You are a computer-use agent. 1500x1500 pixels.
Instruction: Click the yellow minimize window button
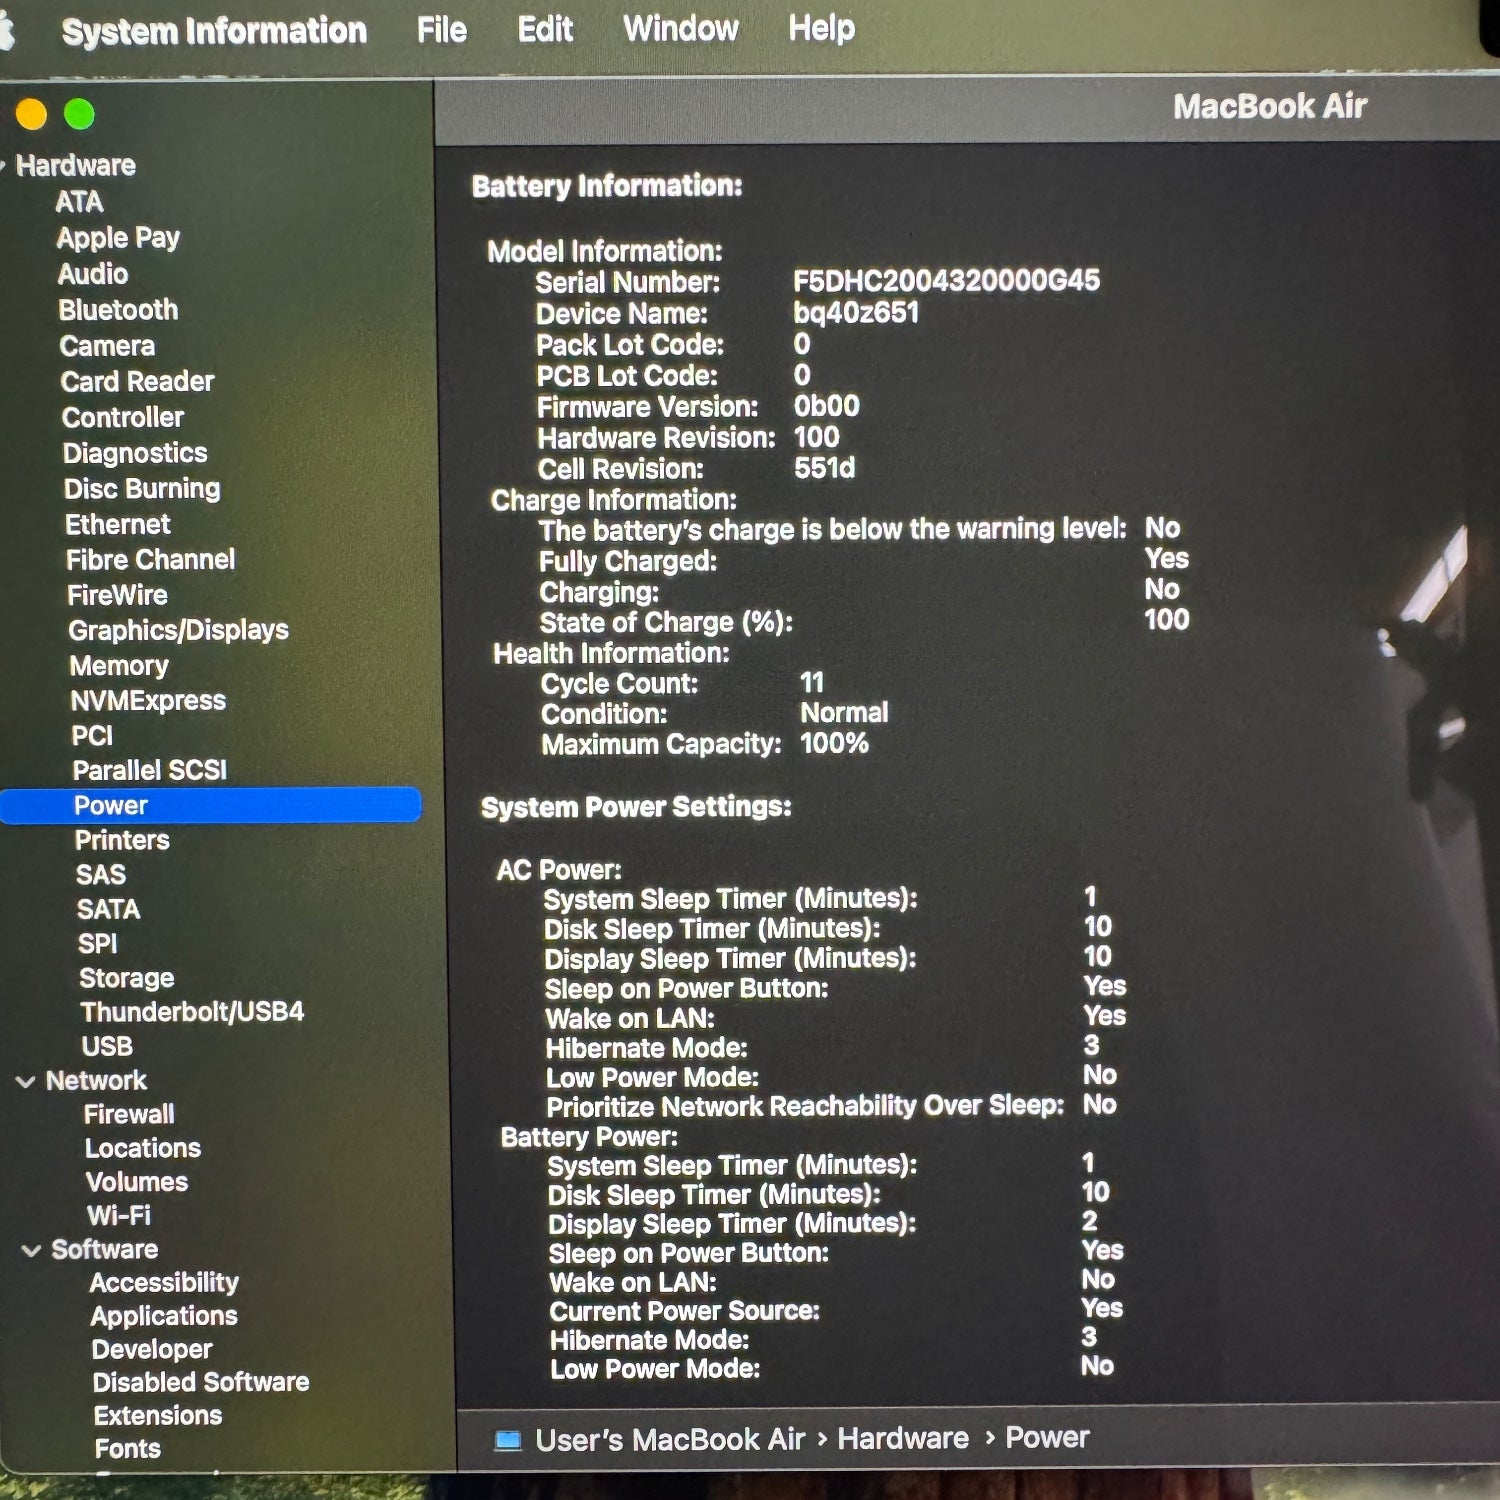pos(32,115)
